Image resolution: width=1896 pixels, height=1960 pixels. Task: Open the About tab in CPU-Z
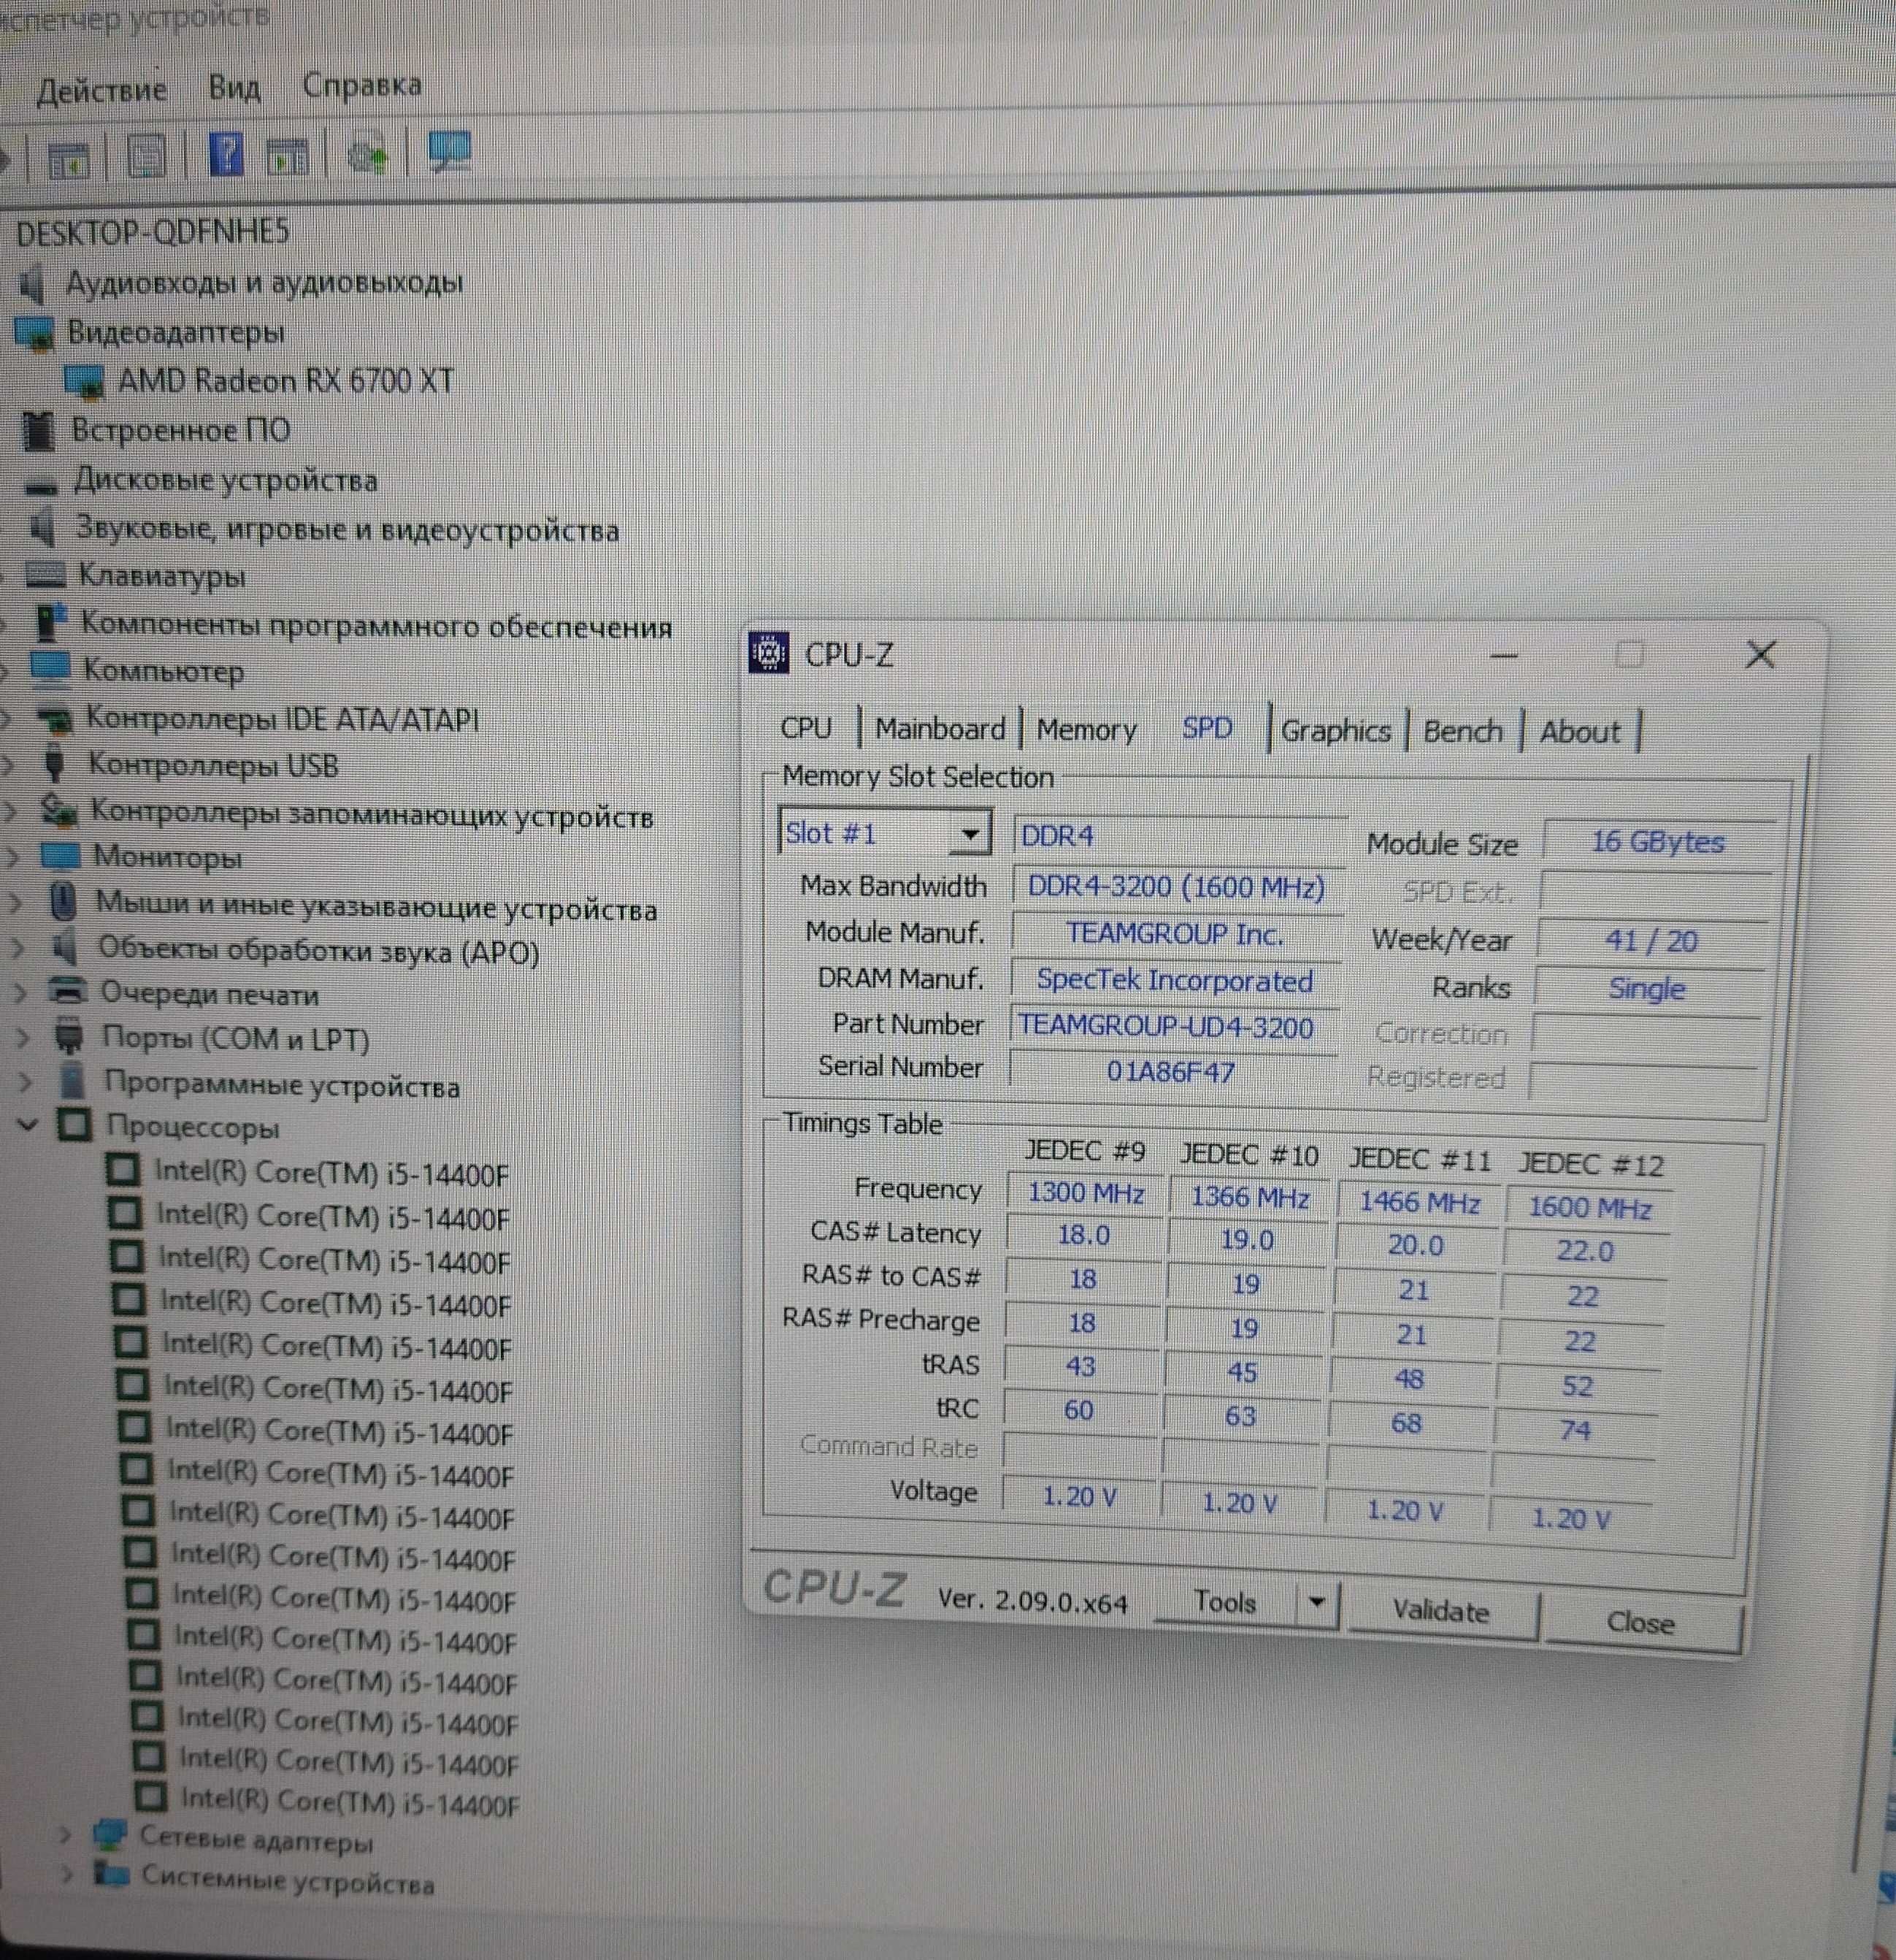coord(1579,732)
